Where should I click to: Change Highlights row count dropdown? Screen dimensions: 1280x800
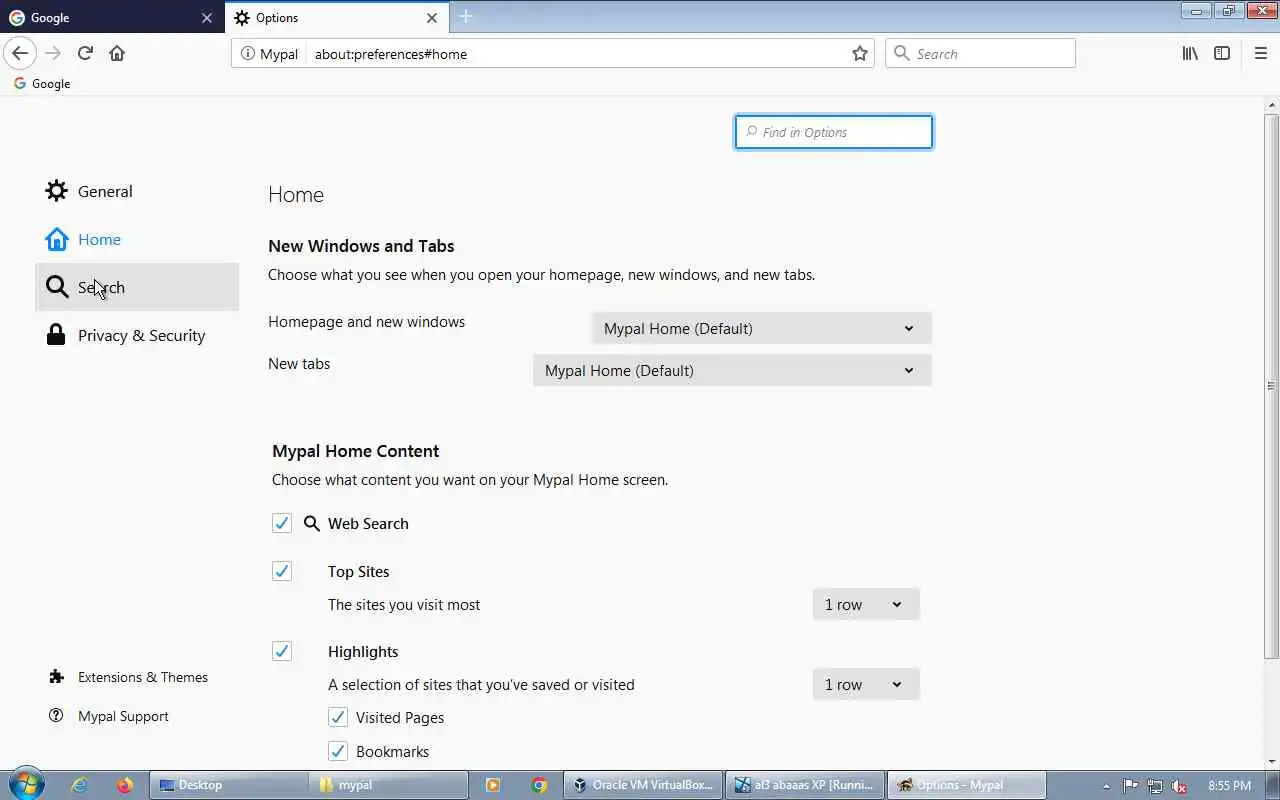[866, 684]
